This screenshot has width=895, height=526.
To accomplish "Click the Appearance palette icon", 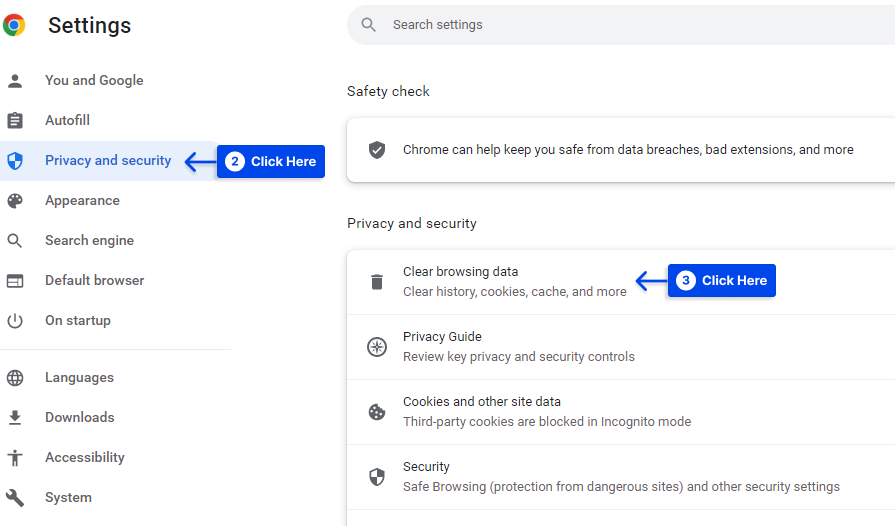I will (15, 201).
